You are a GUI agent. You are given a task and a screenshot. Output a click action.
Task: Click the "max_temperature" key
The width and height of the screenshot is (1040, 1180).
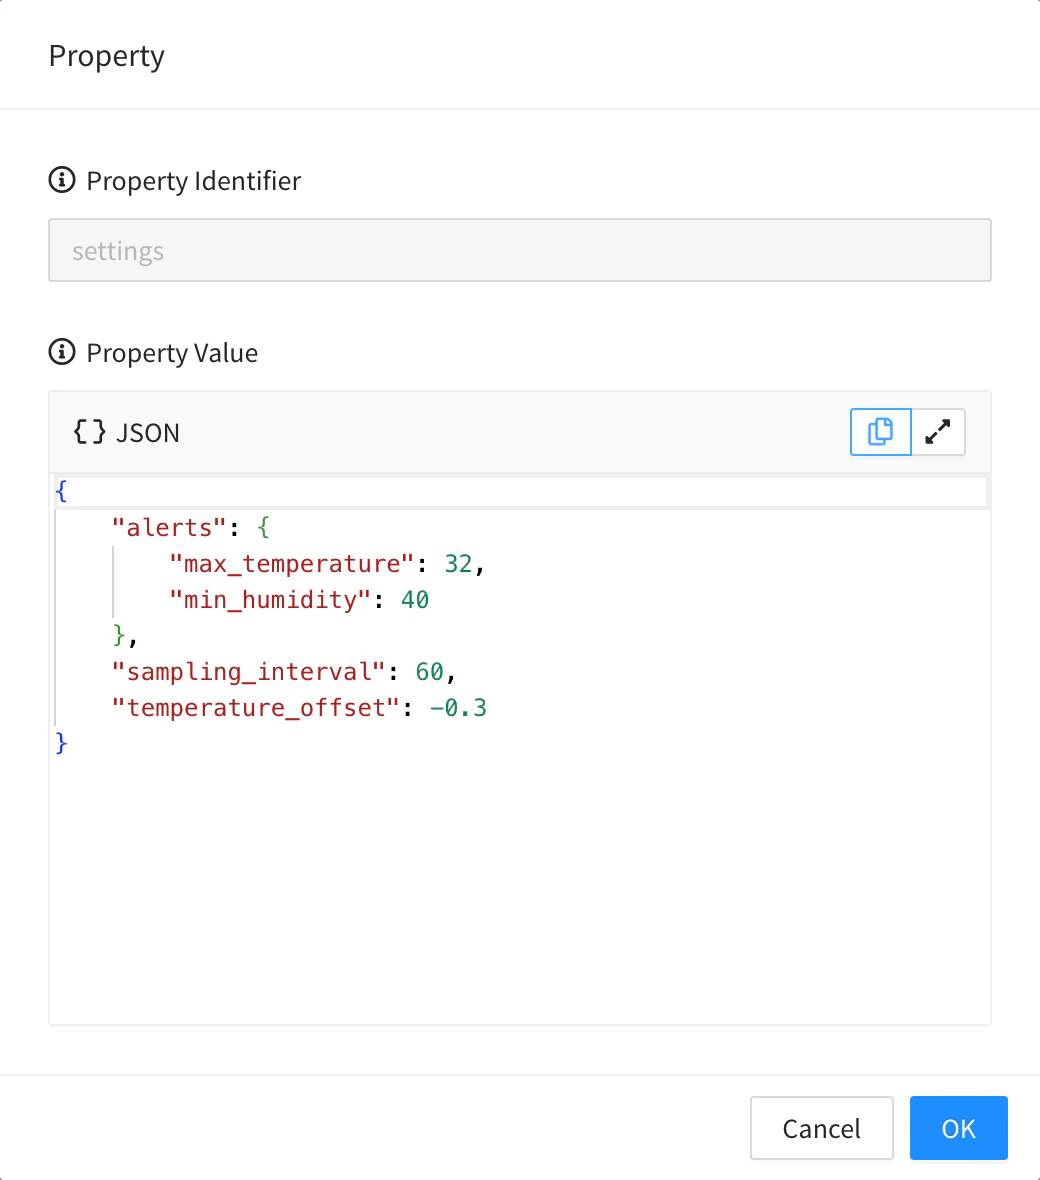coord(291,564)
